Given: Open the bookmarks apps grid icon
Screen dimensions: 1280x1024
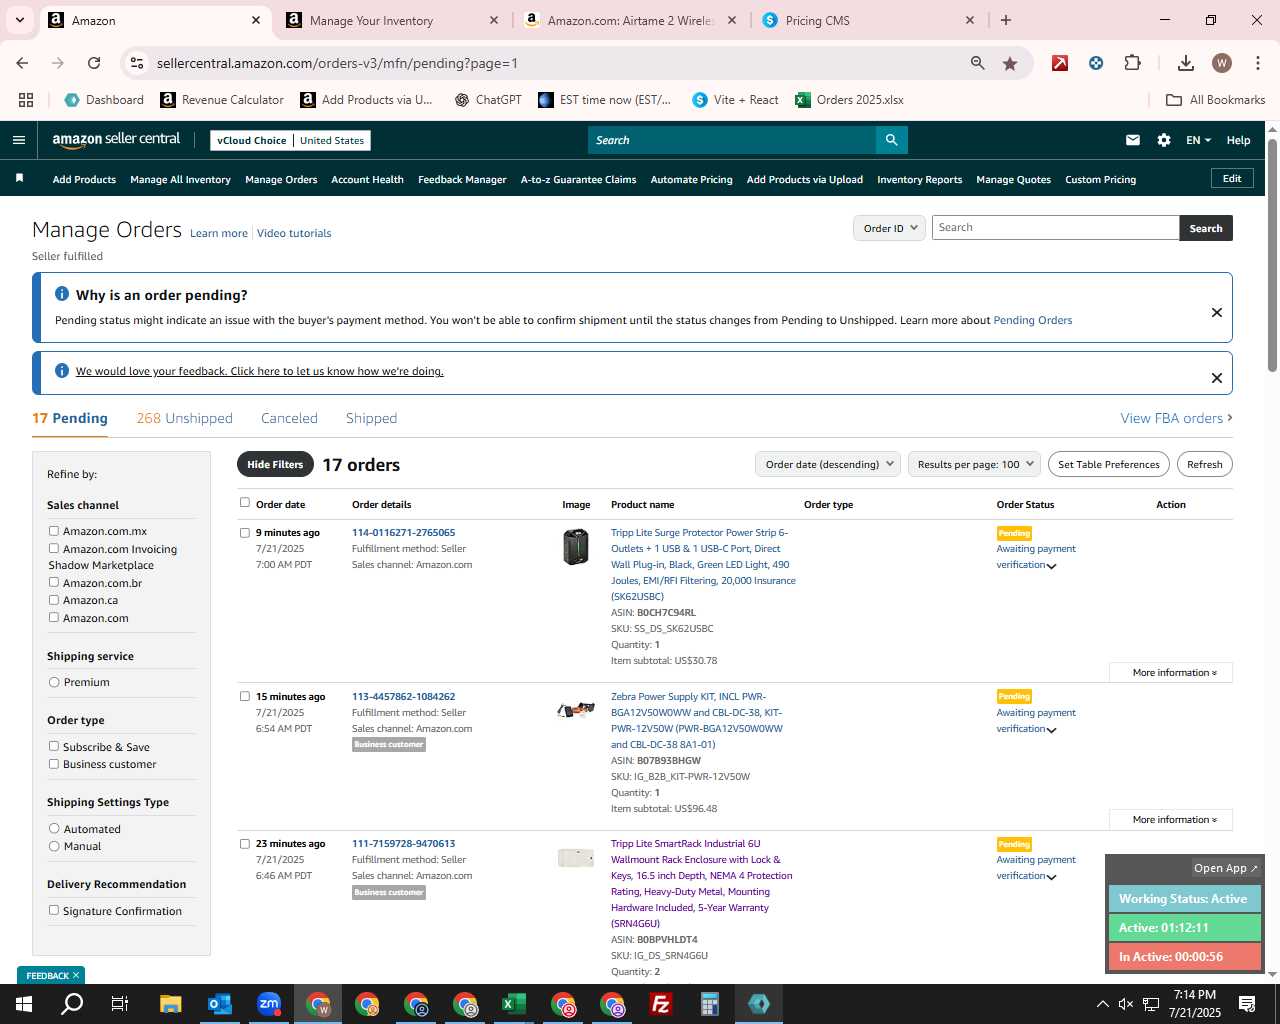Looking at the screenshot, I should [x=26, y=100].
